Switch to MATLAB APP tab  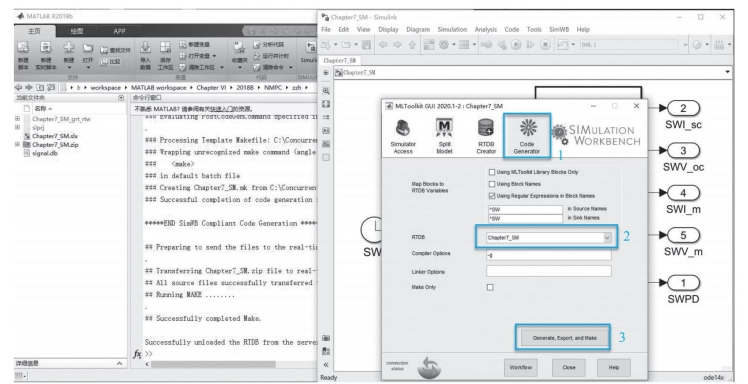coord(119,31)
